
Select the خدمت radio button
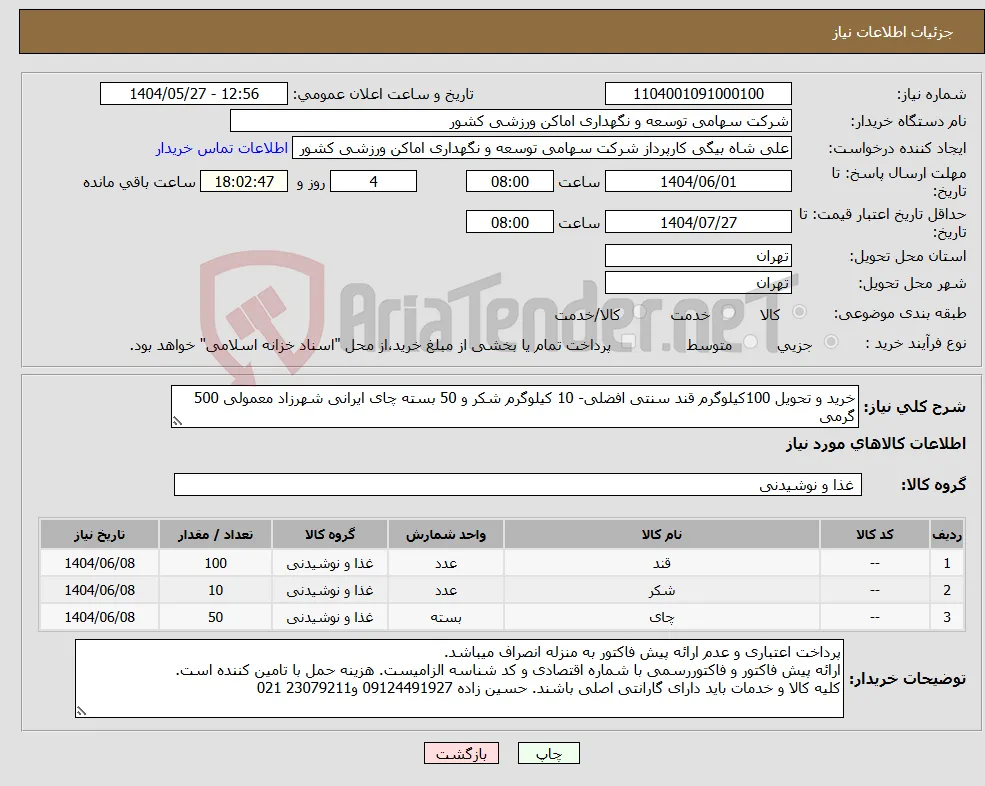(729, 312)
